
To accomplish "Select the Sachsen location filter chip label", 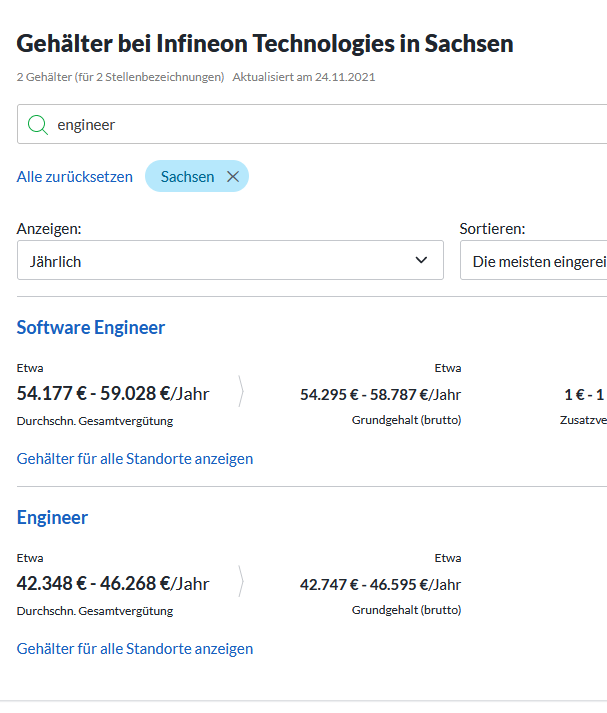I will point(187,177).
